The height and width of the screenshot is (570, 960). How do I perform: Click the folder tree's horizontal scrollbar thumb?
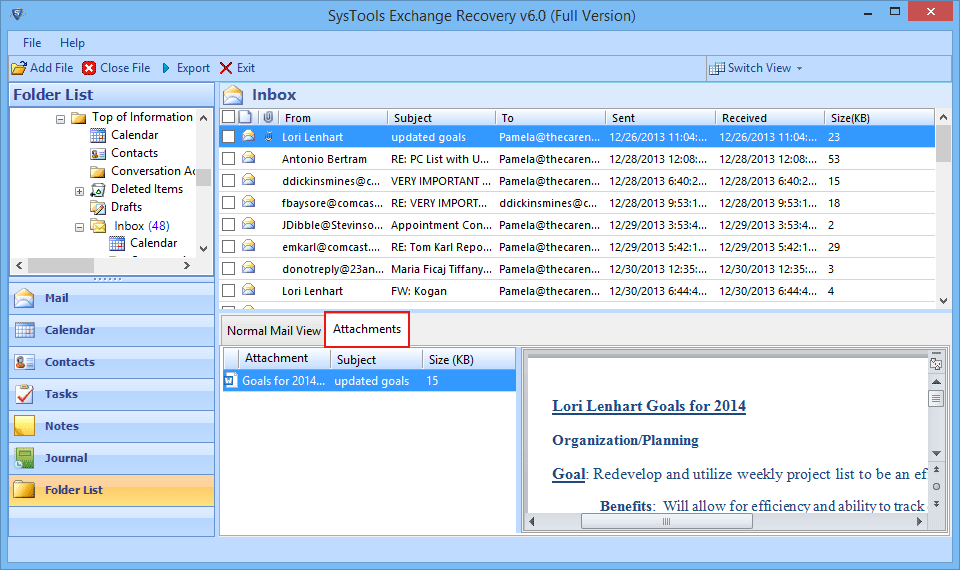[x=61, y=266]
